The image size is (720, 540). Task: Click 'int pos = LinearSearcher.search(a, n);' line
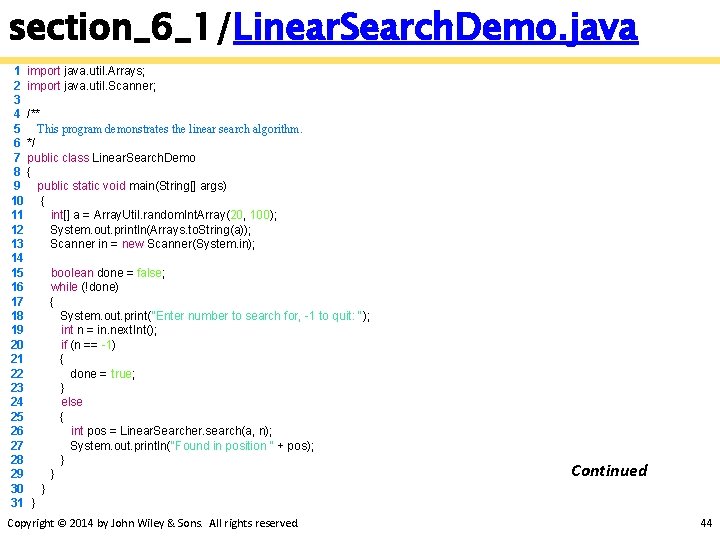tap(171, 431)
